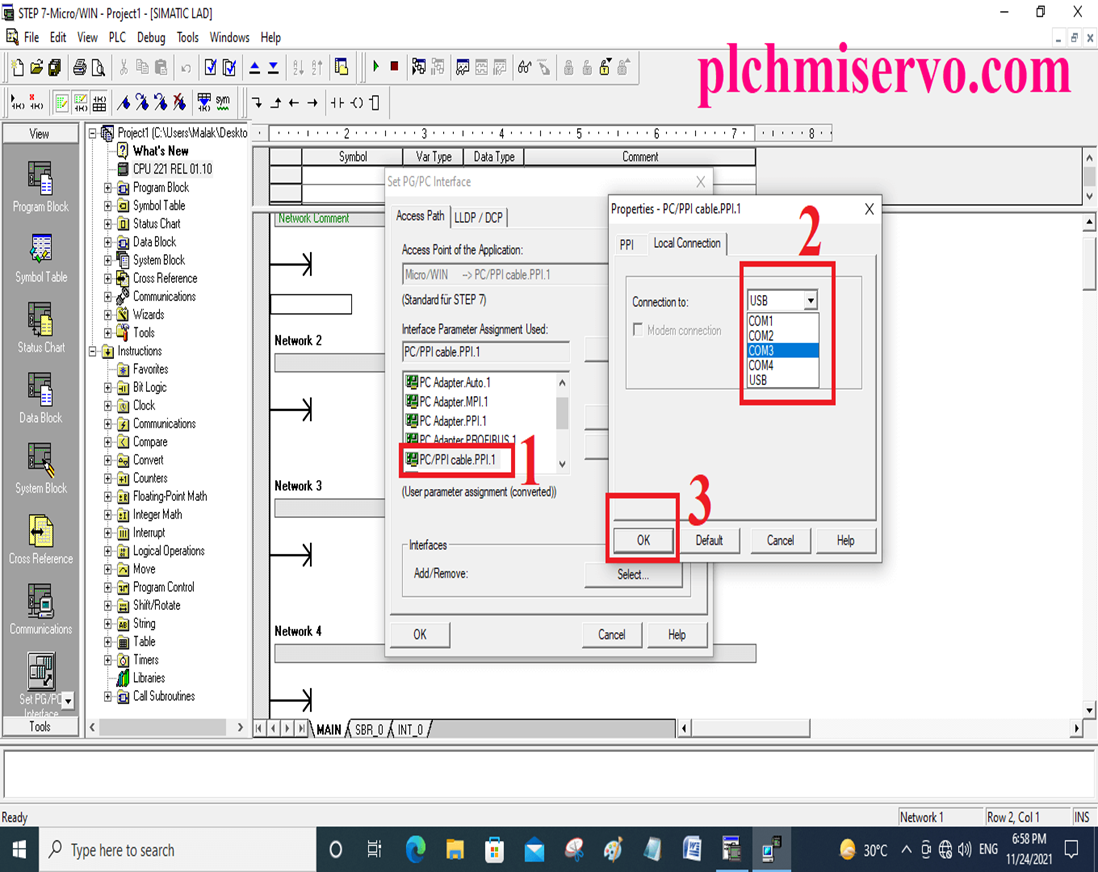This screenshot has width=1098, height=872.
Task: Open the PLC menu
Action: pos(117,37)
